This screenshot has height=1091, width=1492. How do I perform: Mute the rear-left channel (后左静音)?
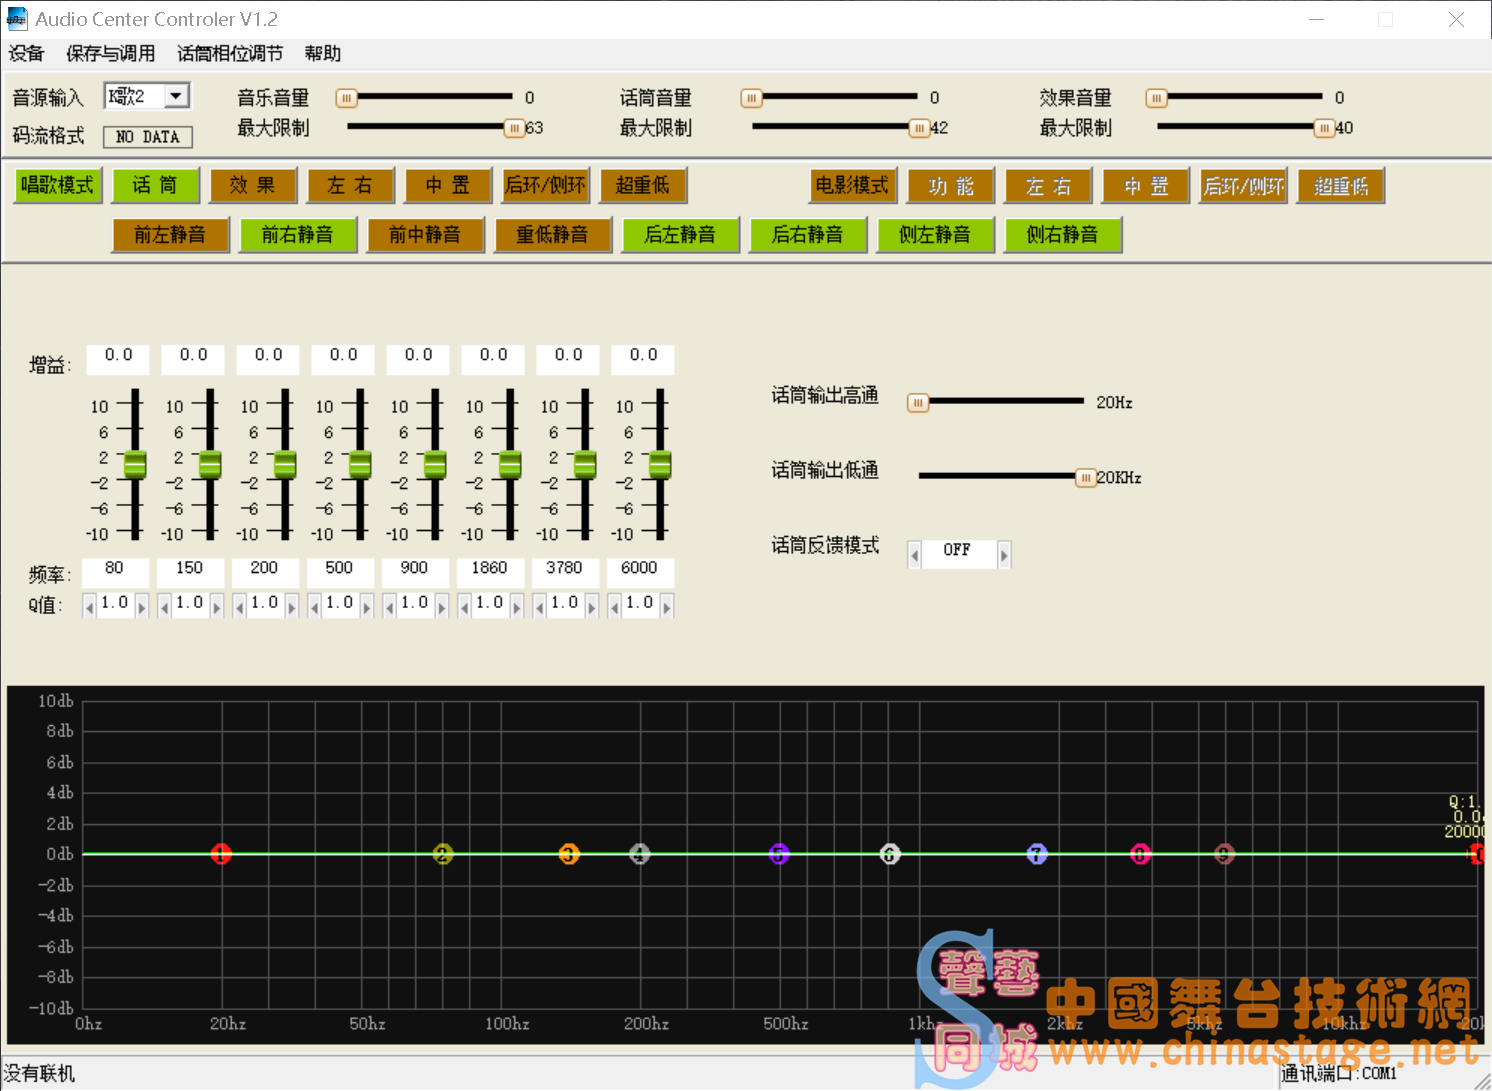click(x=680, y=234)
